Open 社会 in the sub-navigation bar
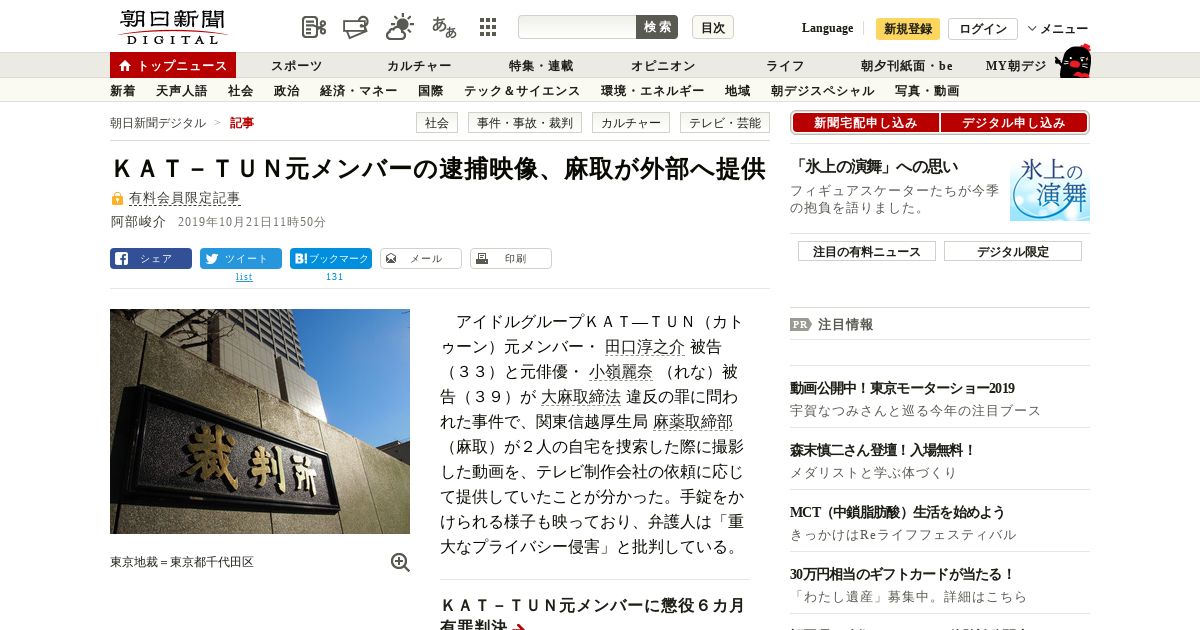This screenshot has height=630, width=1200. (240, 91)
